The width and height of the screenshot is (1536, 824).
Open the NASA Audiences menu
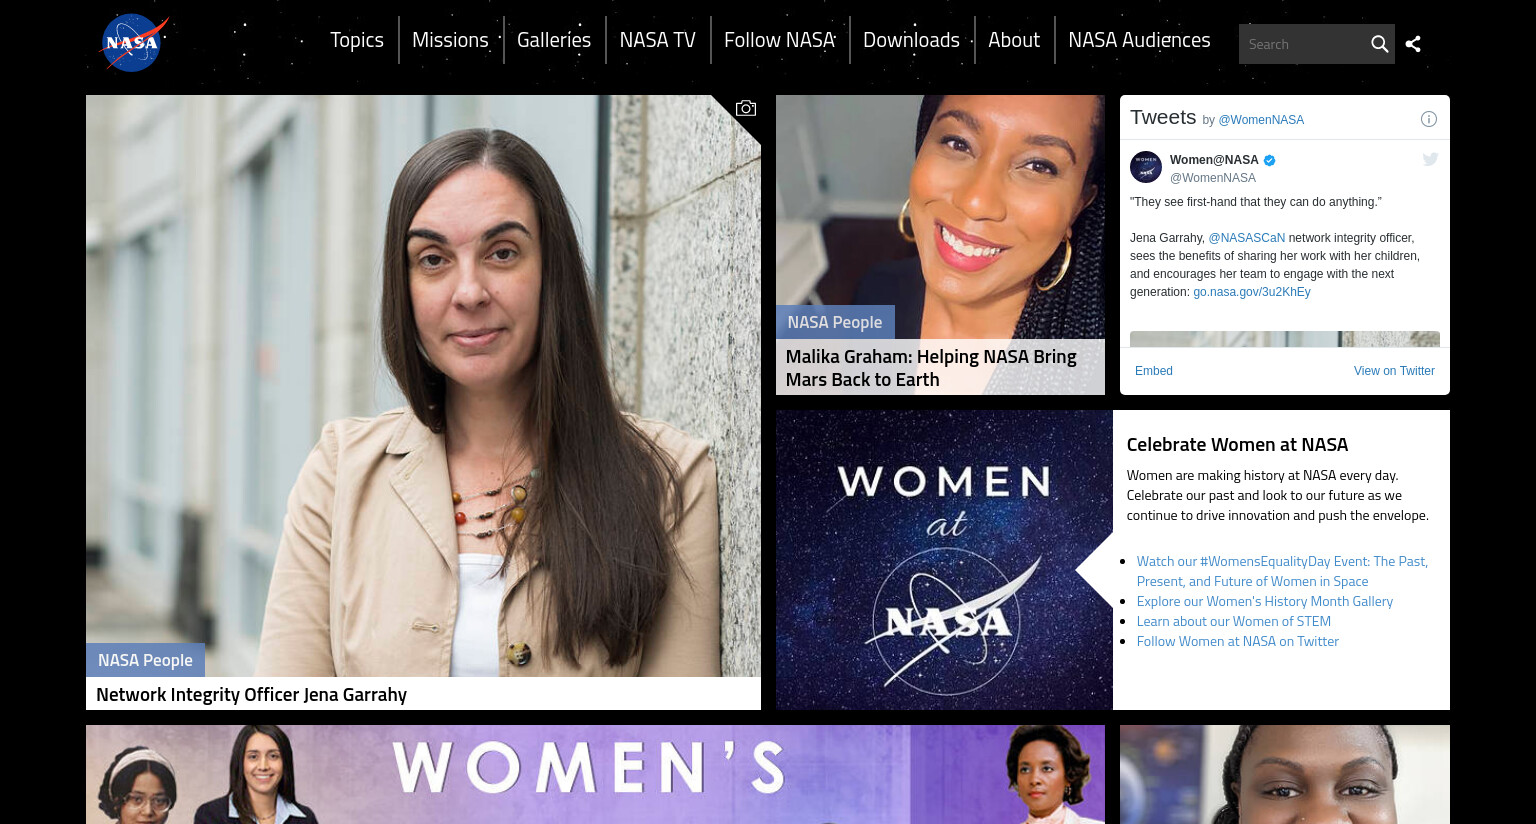point(1139,40)
